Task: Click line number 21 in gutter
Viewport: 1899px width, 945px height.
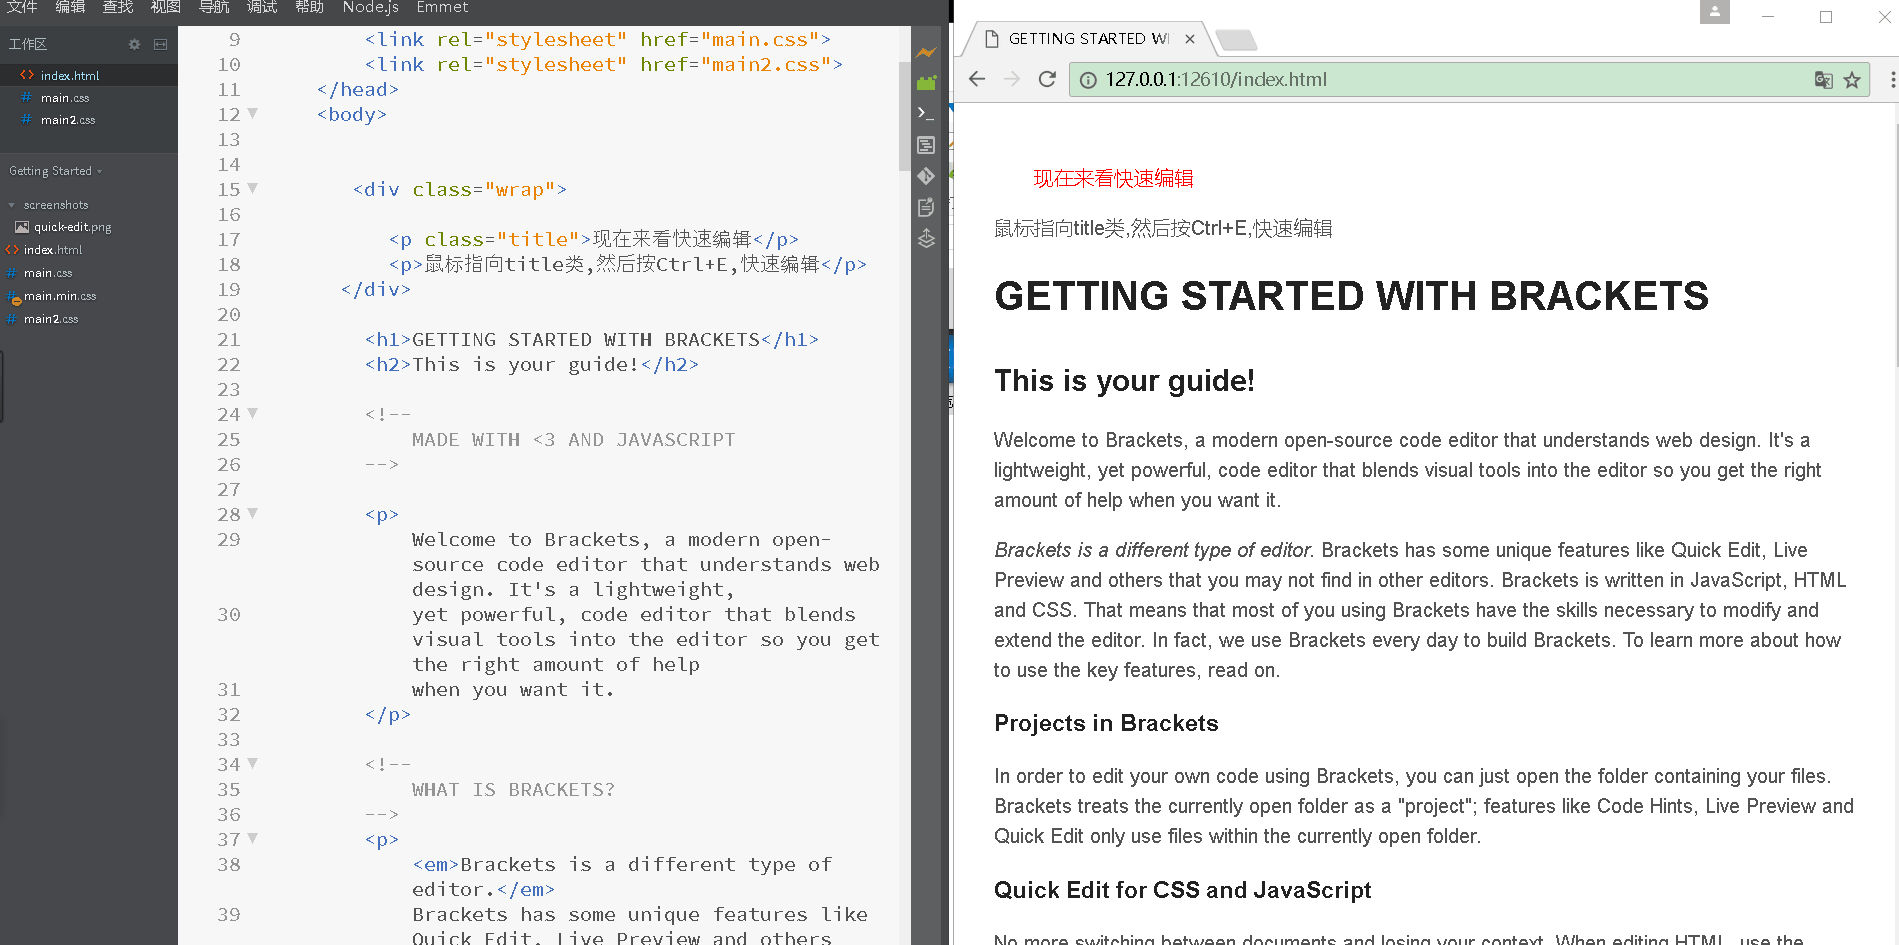Action: (229, 339)
